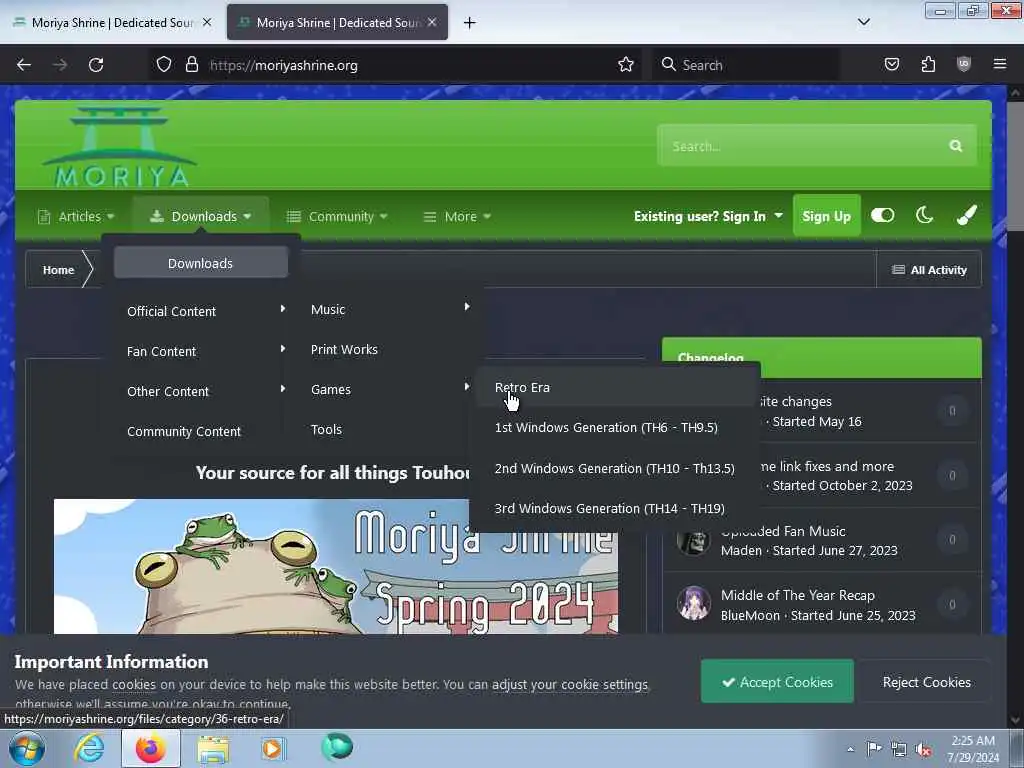Open the adjust your cookie settings link
Screen dimensions: 1024x768
(569, 685)
